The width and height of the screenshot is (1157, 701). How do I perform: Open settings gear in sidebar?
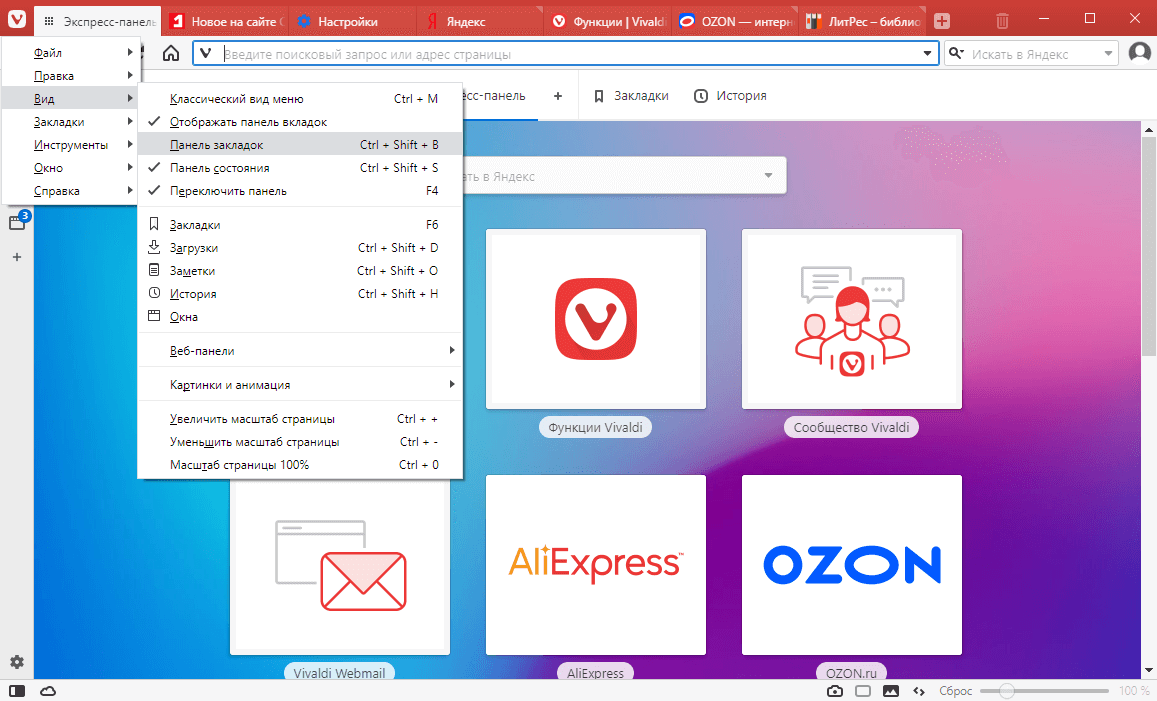click(x=17, y=662)
